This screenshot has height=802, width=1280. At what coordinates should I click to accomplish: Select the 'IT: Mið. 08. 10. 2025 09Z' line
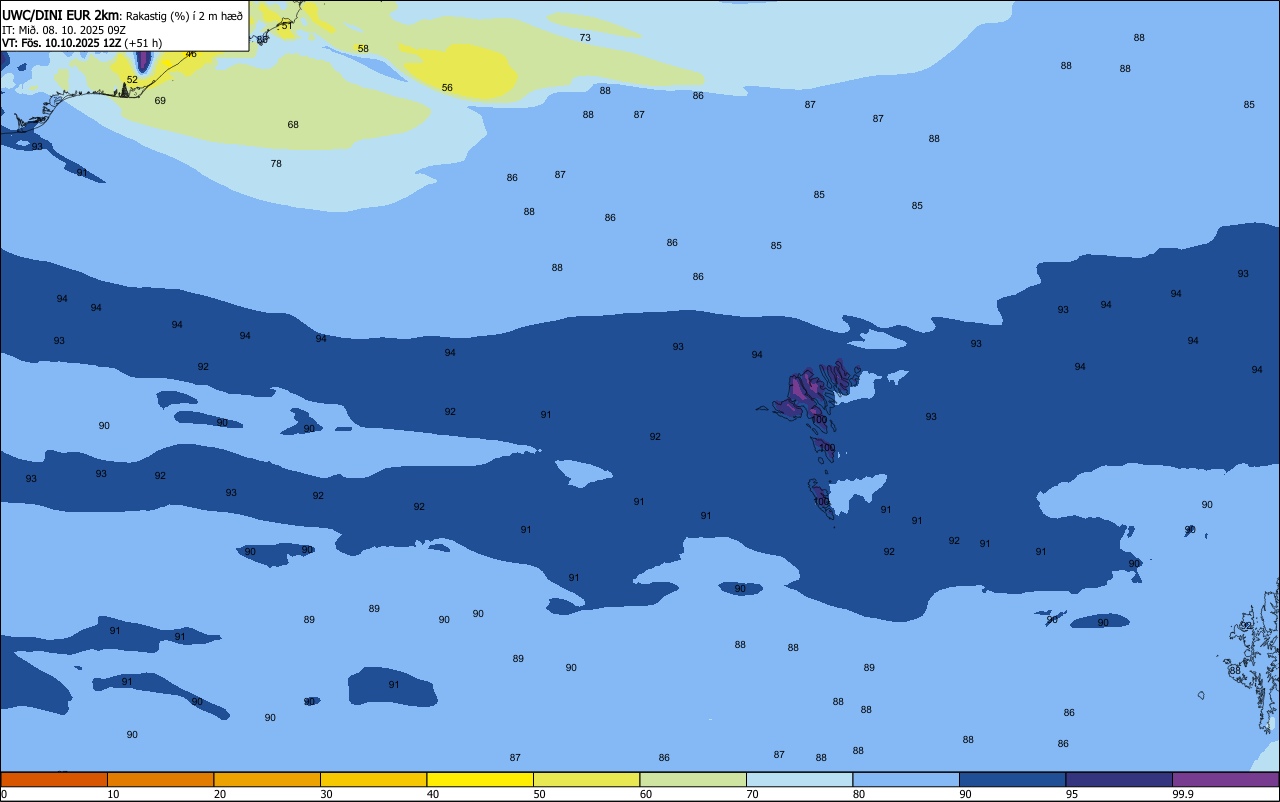pos(64,29)
